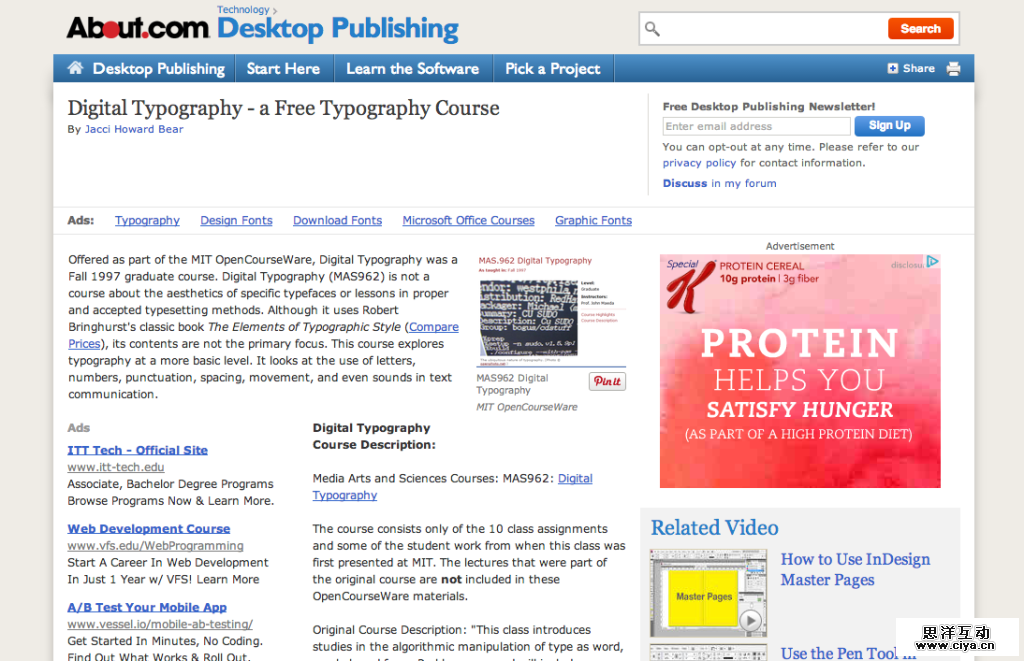Click the About.com logo
Viewport: 1024px width, 661px height.
point(138,28)
